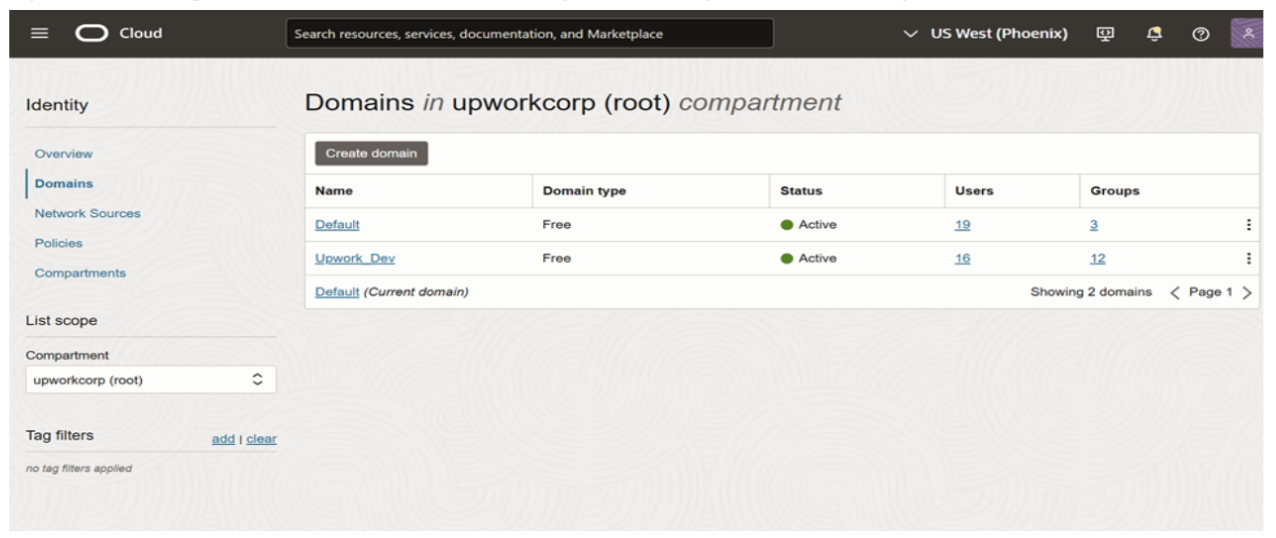Open the help question mark icon
The height and width of the screenshot is (538, 1276).
(x=1201, y=34)
